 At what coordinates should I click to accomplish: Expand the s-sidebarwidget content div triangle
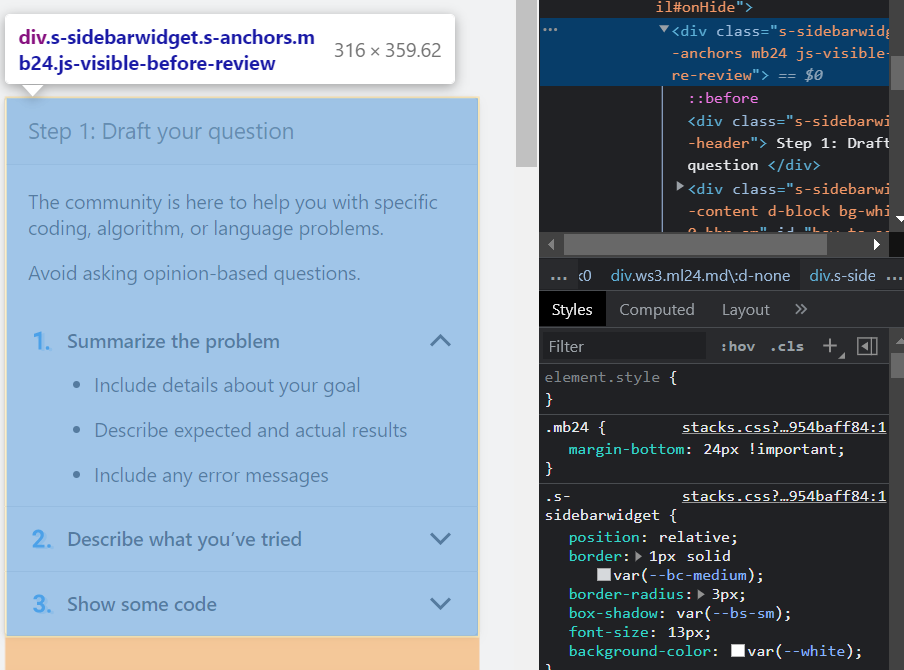(x=680, y=186)
